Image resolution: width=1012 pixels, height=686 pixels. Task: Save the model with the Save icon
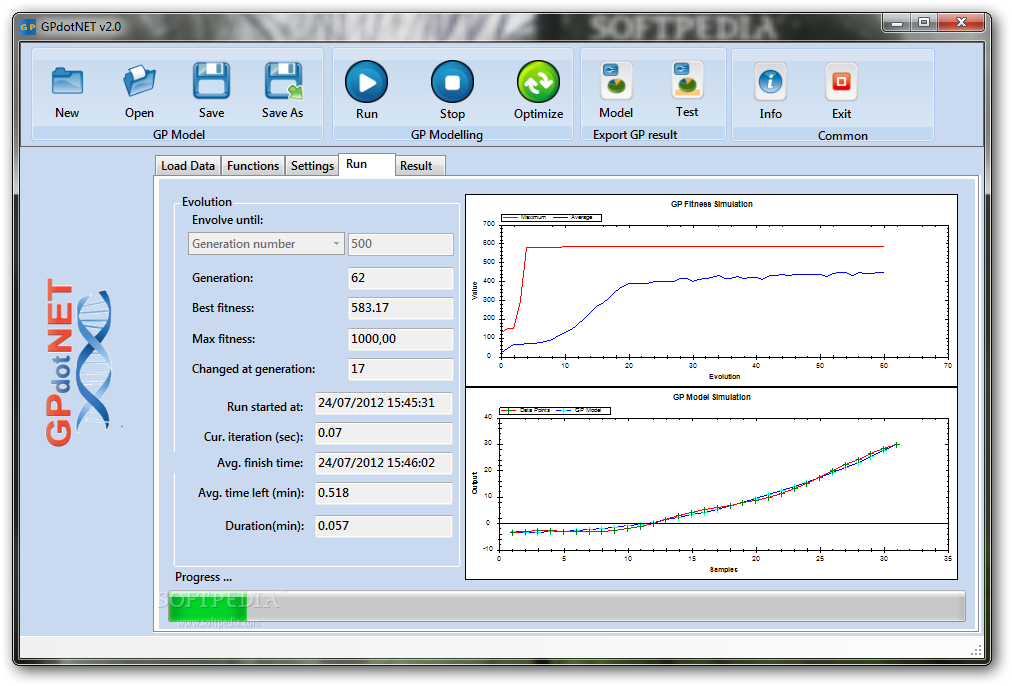[212, 81]
